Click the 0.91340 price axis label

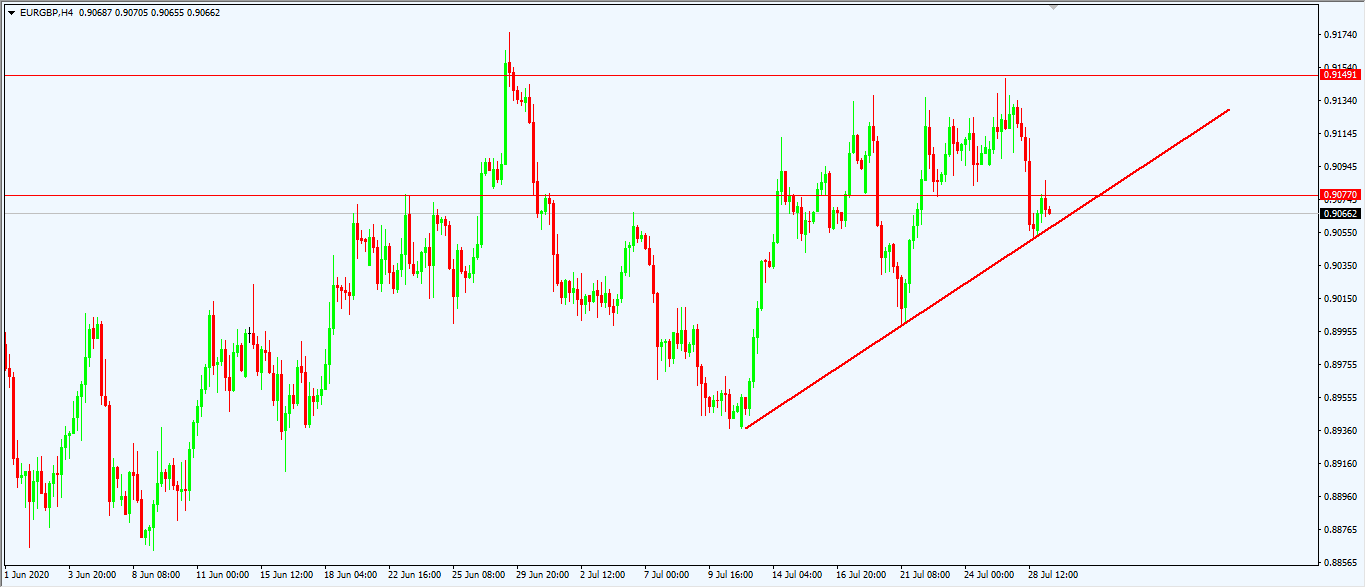[x=1340, y=101]
